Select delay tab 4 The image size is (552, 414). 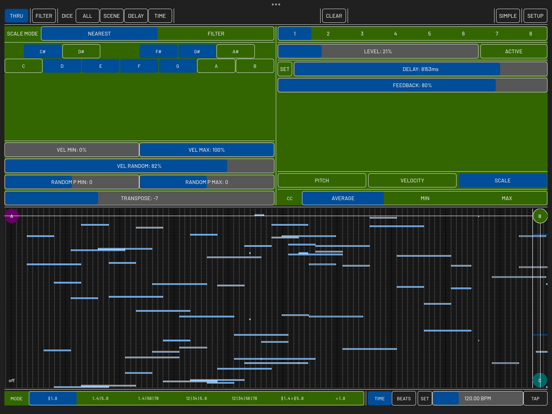point(396,34)
